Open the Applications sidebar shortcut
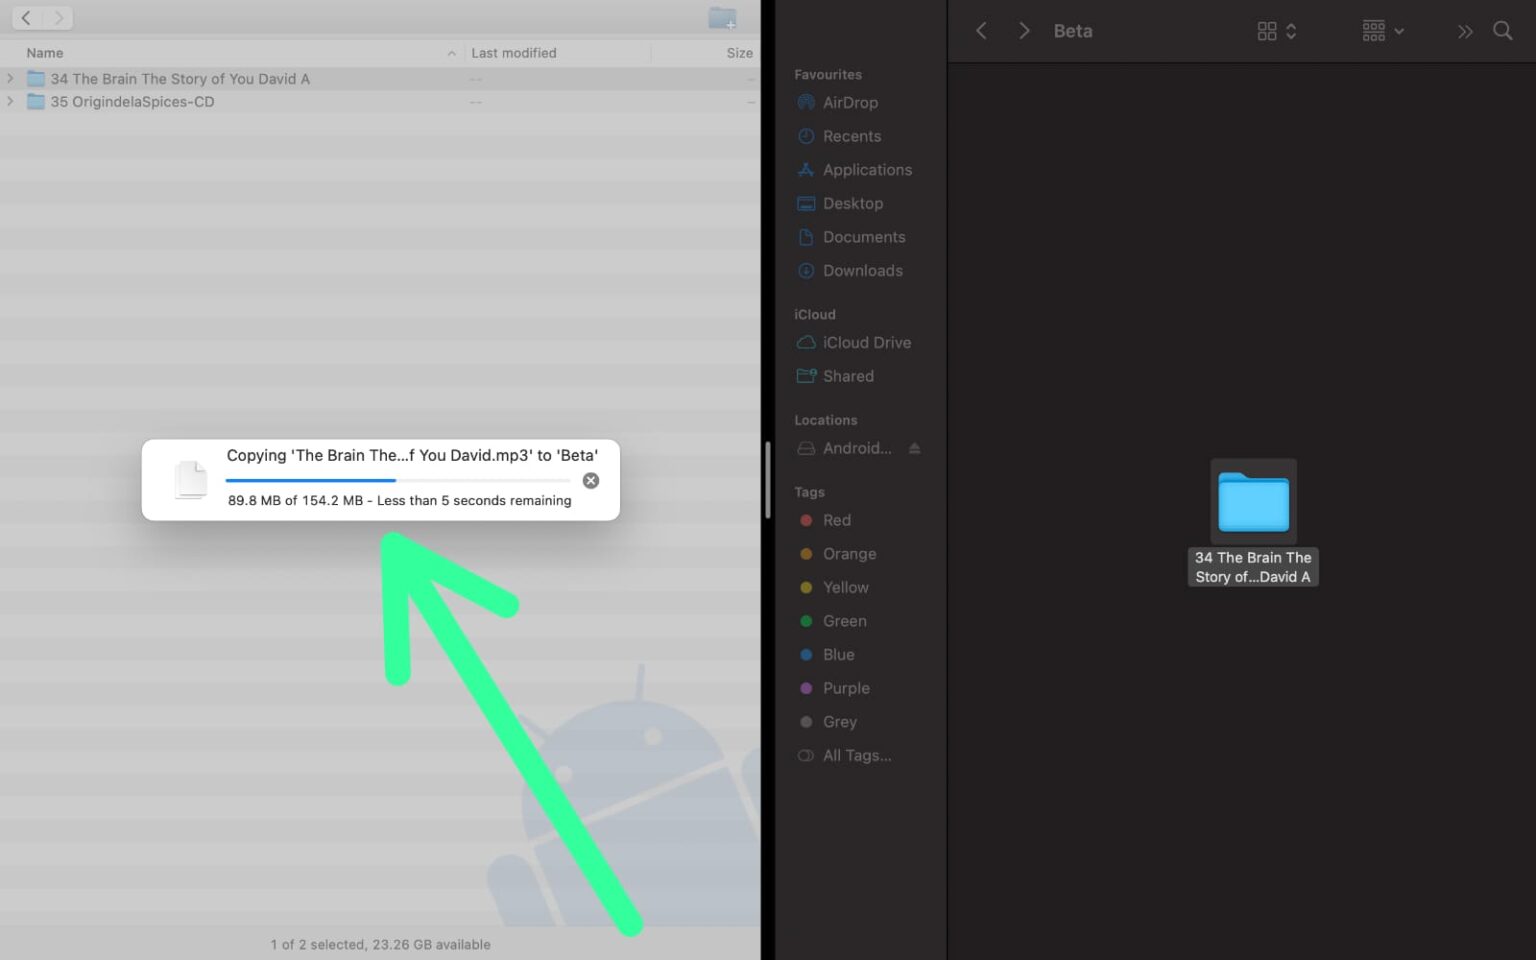The height and width of the screenshot is (960, 1536). [867, 169]
